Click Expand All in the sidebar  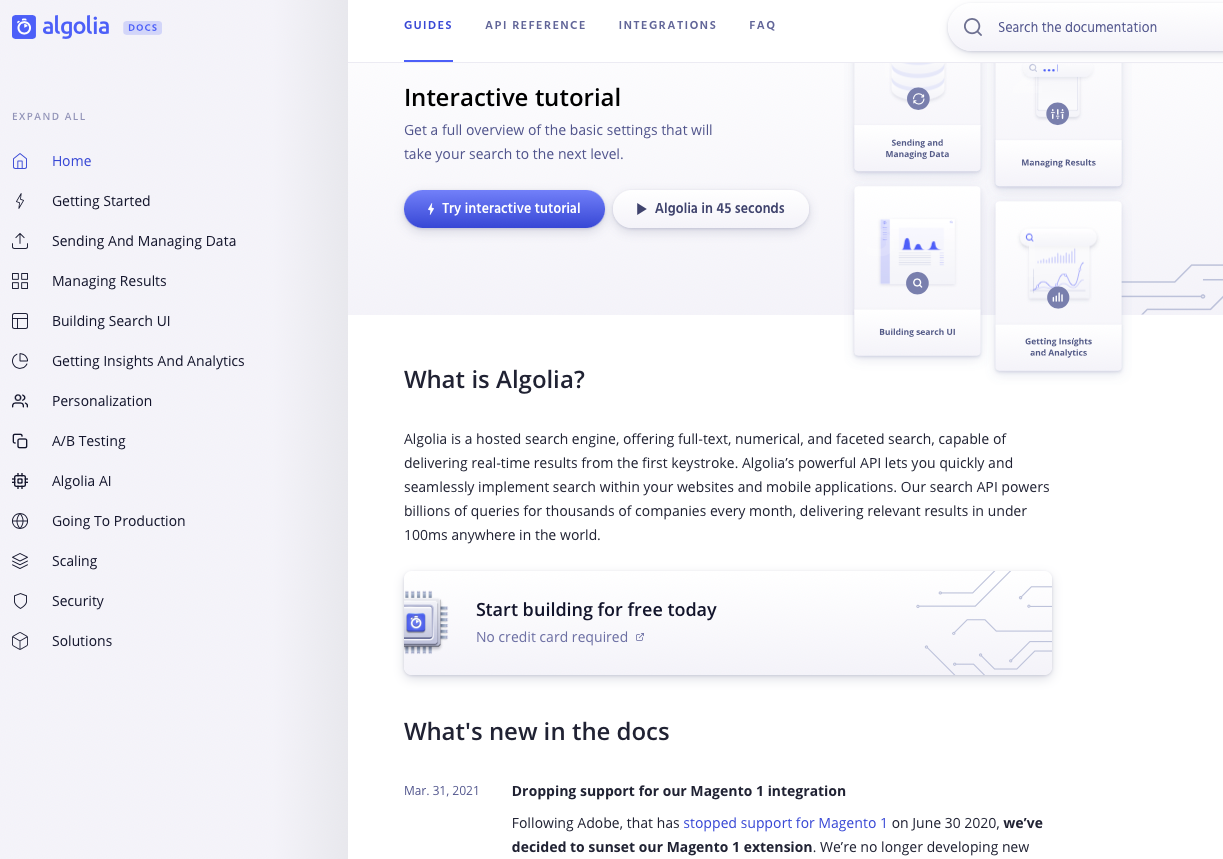(x=49, y=116)
